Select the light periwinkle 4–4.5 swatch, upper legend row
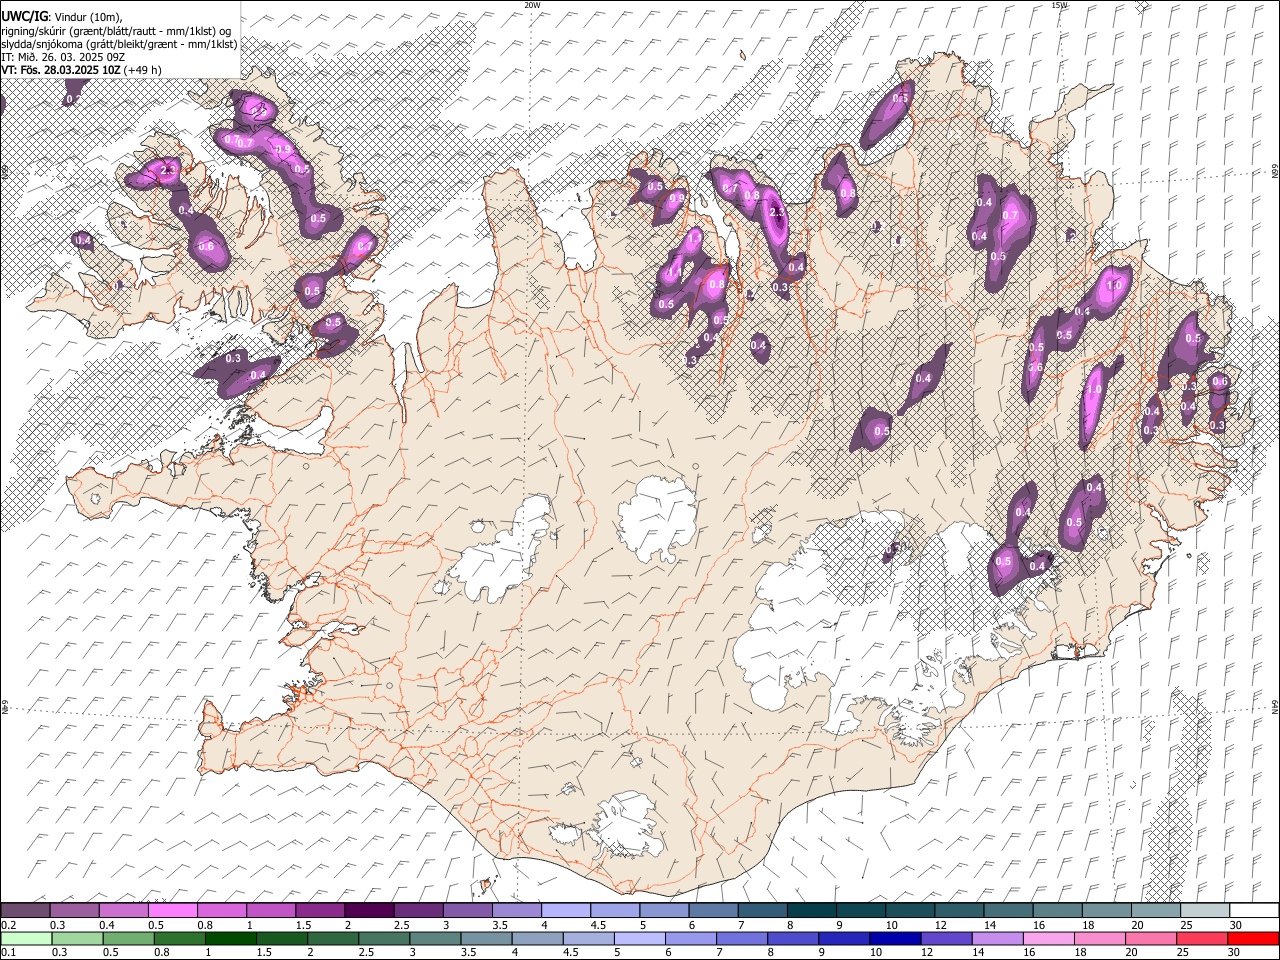Viewport: 1280px width, 960px height. 565,911
